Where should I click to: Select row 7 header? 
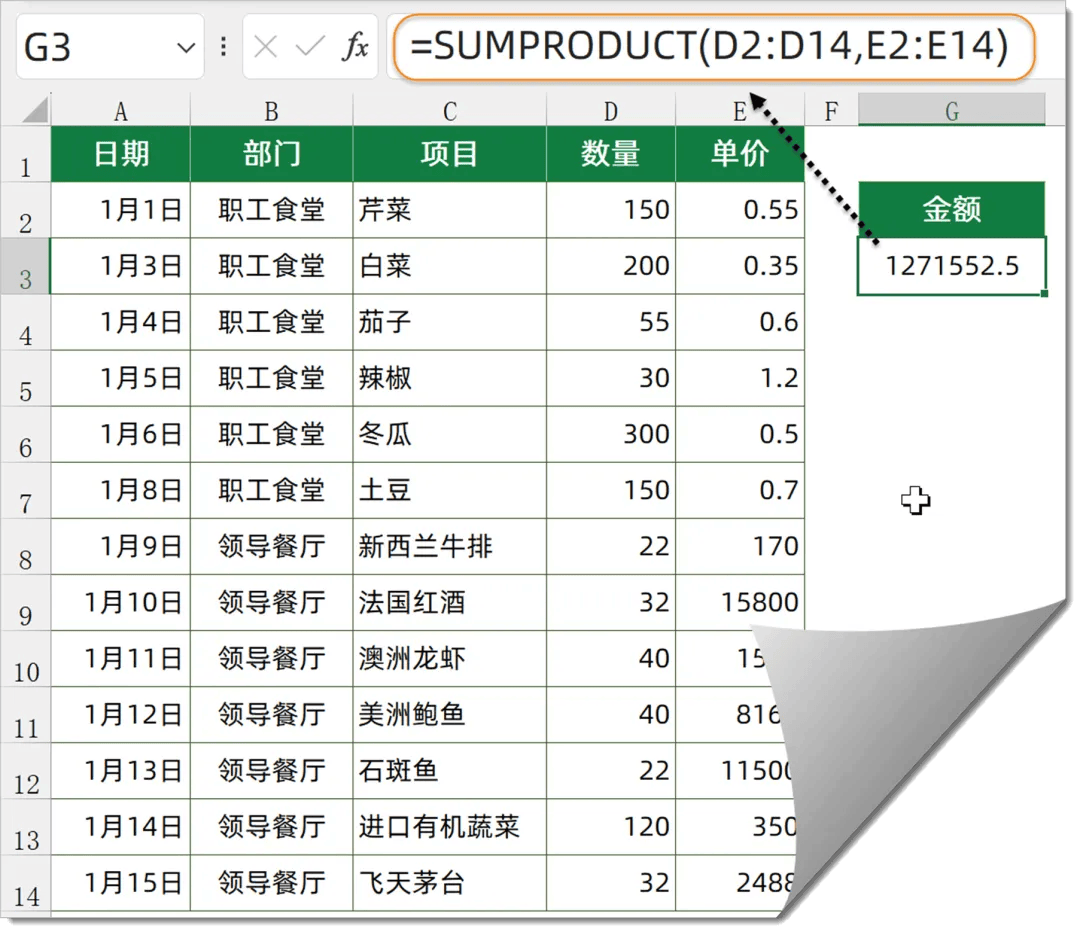pos(25,491)
